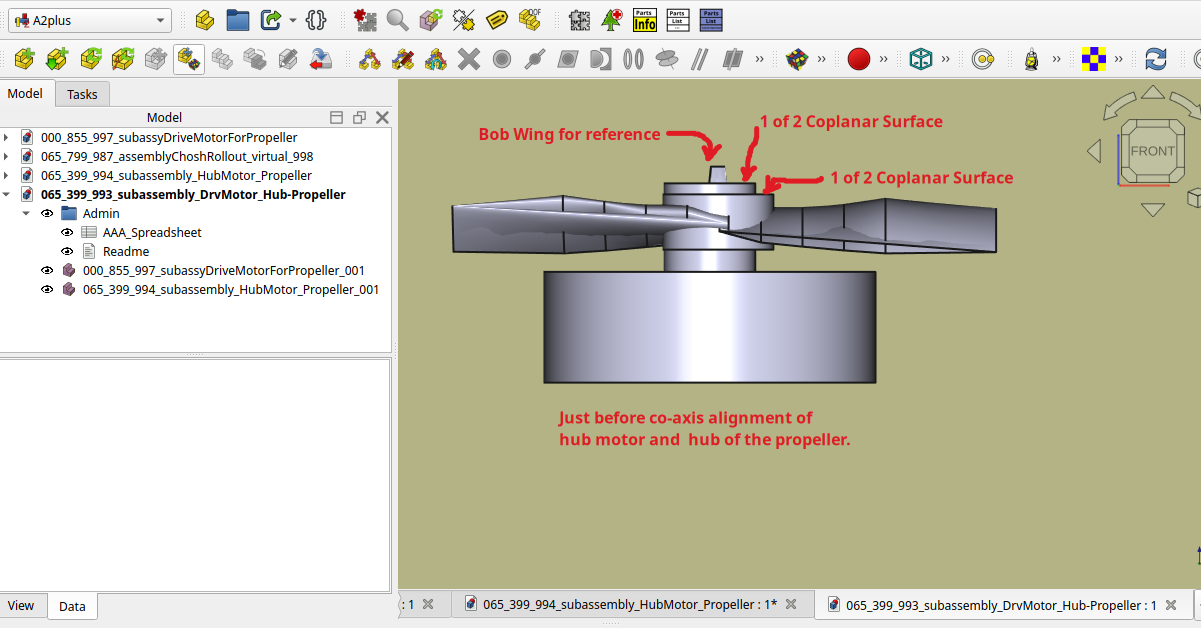This screenshot has height=628, width=1201.
Task: Click the FRONT face of navigation cube
Action: pyautogui.click(x=1152, y=152)
